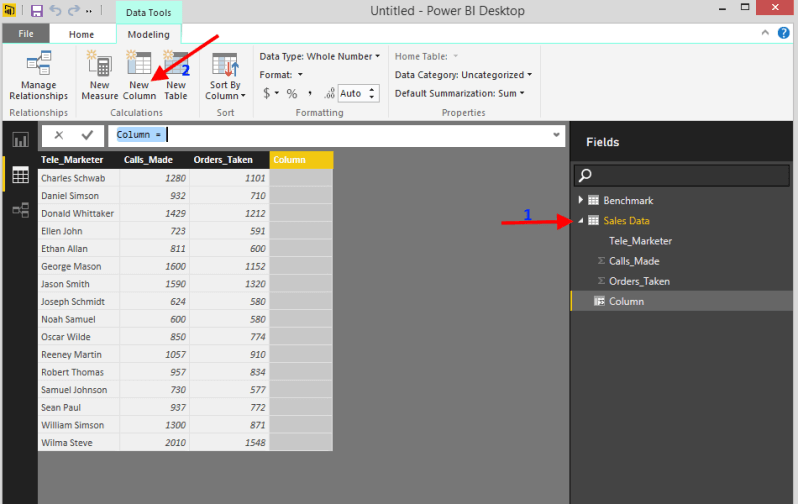This screenshot has width=798, height=504.
Task: Open the File menu
Action: [x=26, y=34]
